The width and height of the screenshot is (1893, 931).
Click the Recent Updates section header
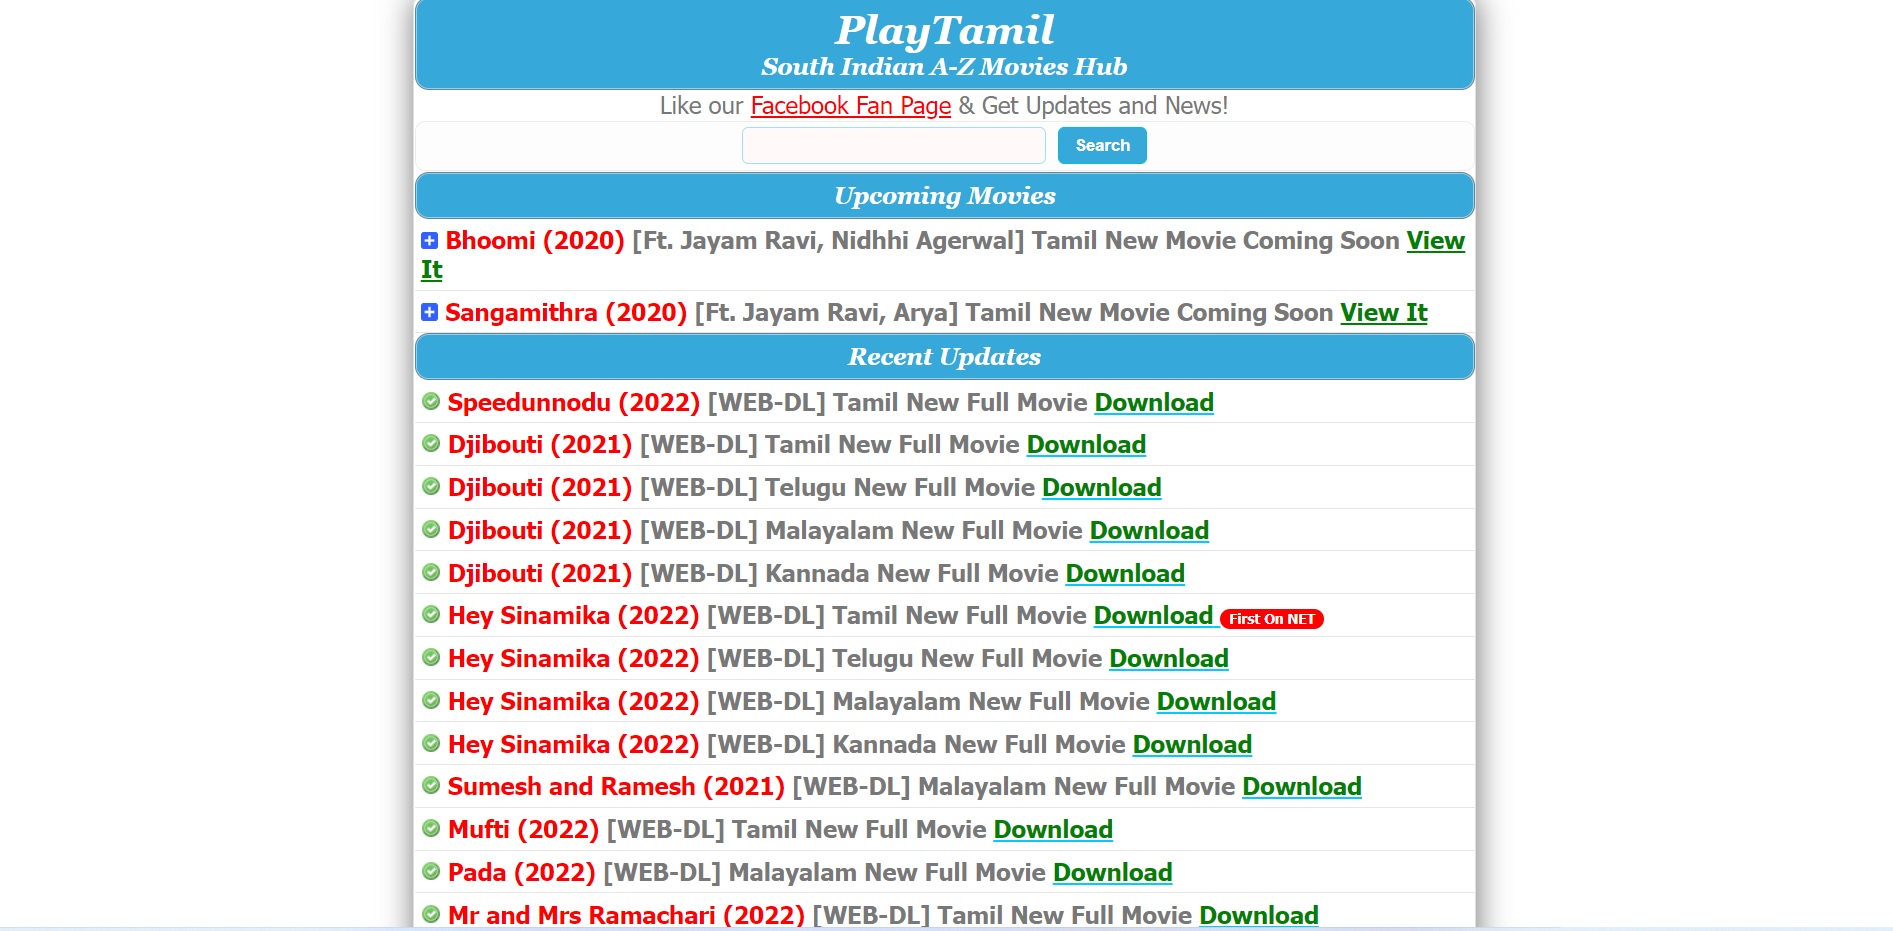[x=945, y=357]
